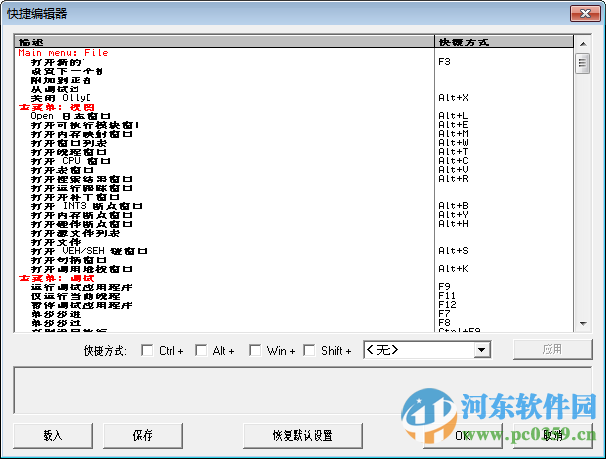
Task: Select the 'Open 日志窗口' row
Action: tap(224, 116)
